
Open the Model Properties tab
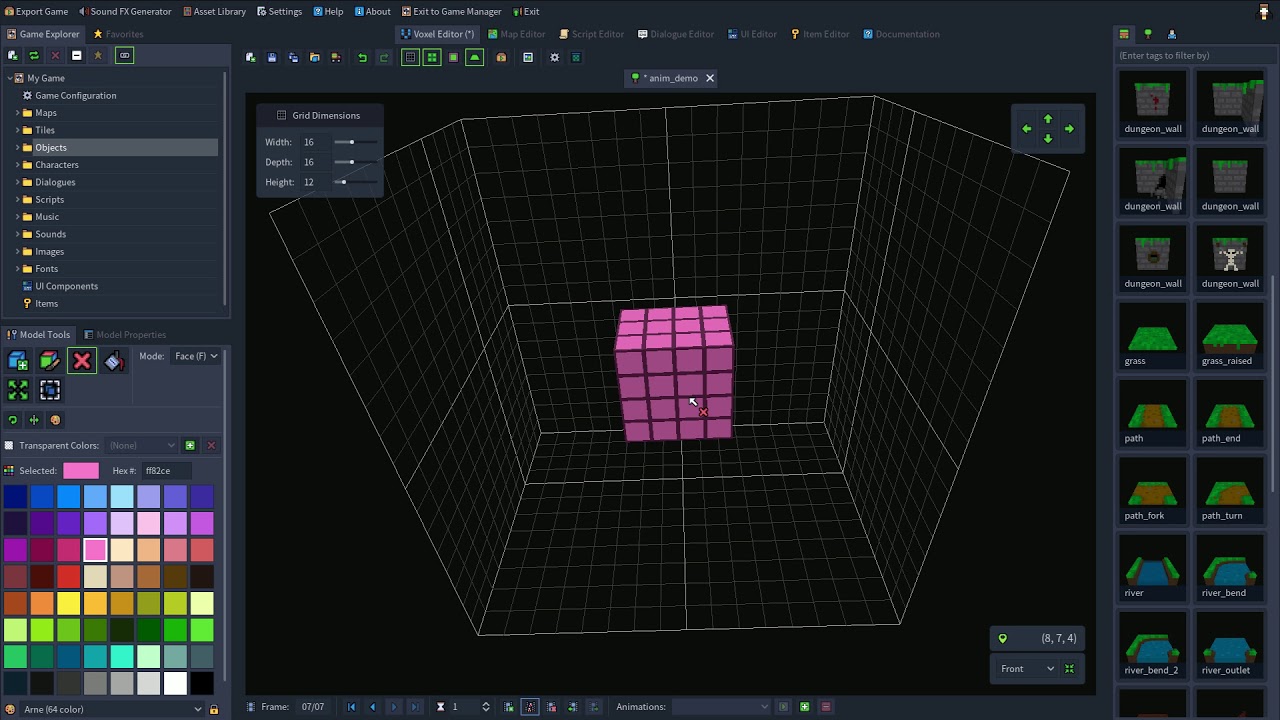(125, 335)
